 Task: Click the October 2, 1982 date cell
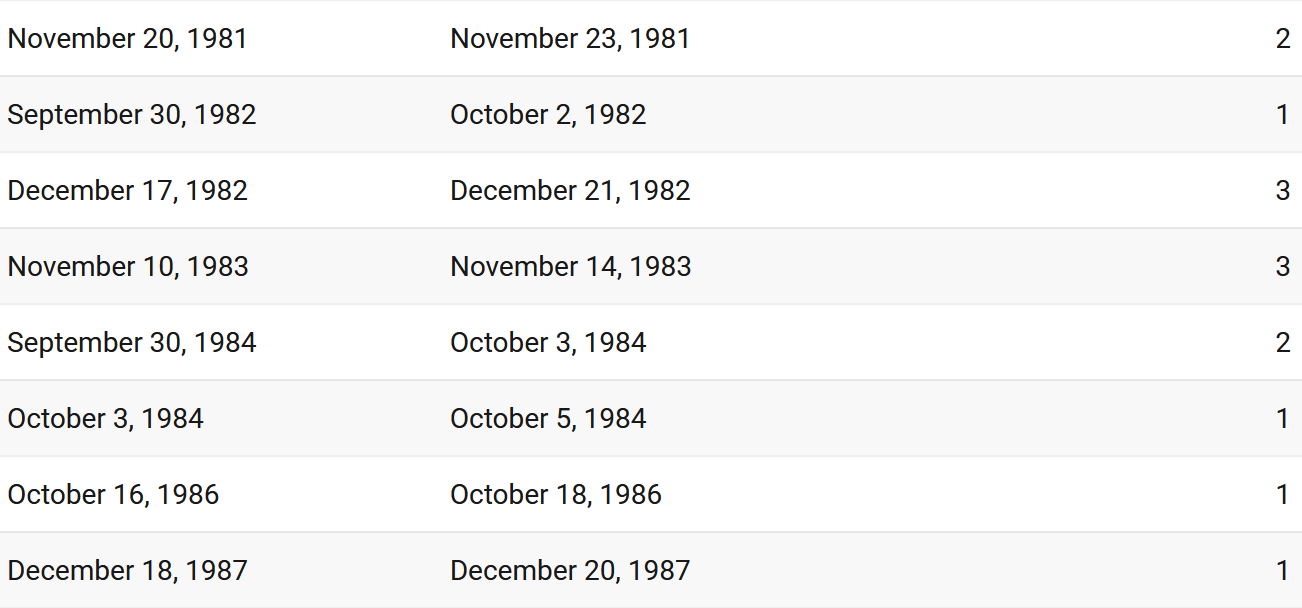click(548, 115)
